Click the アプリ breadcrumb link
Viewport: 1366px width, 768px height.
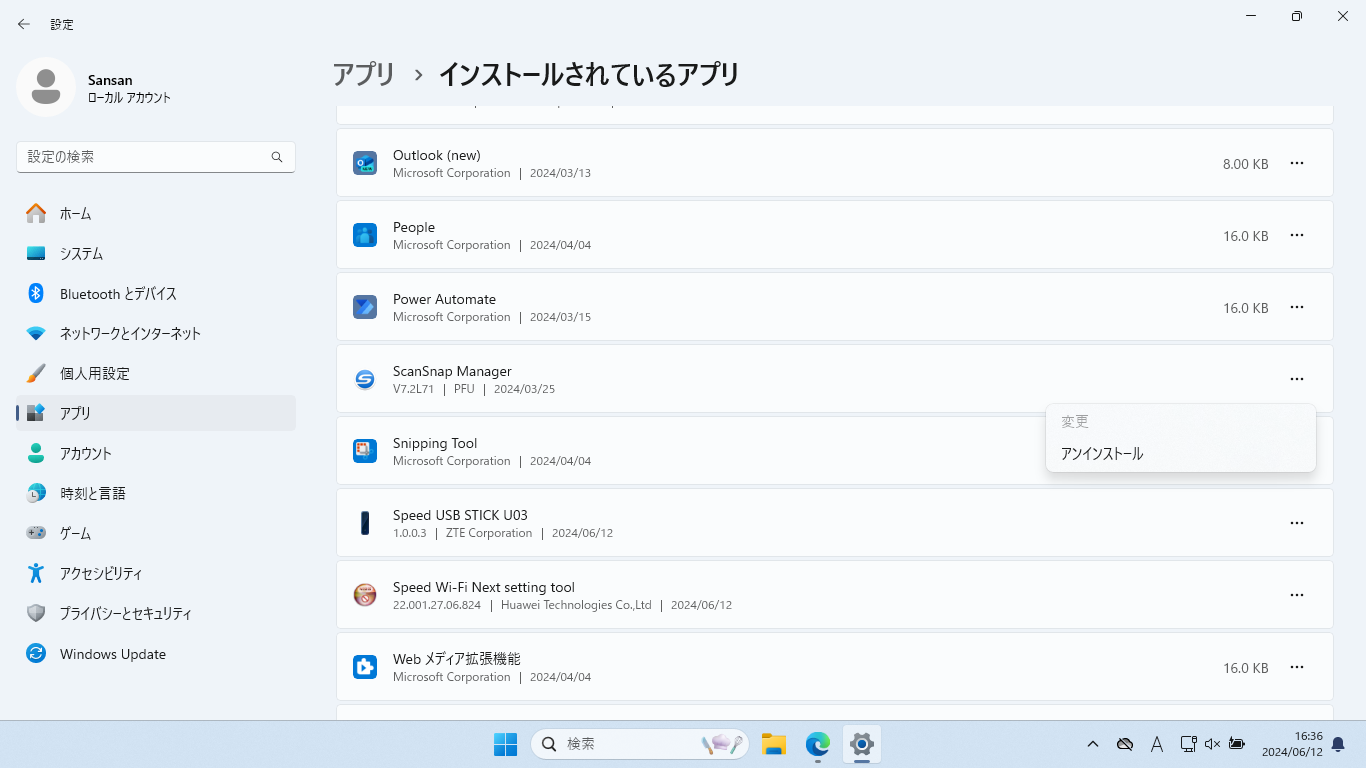click(364, 75)
